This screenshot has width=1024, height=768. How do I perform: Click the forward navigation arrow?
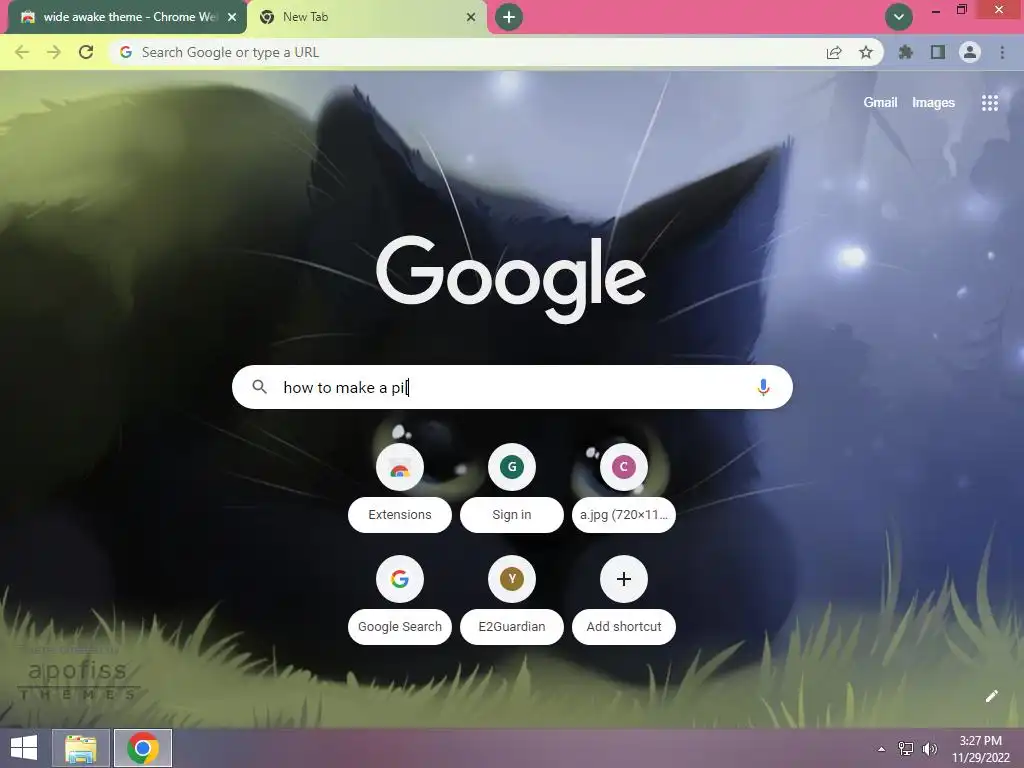tap(54, 52)
